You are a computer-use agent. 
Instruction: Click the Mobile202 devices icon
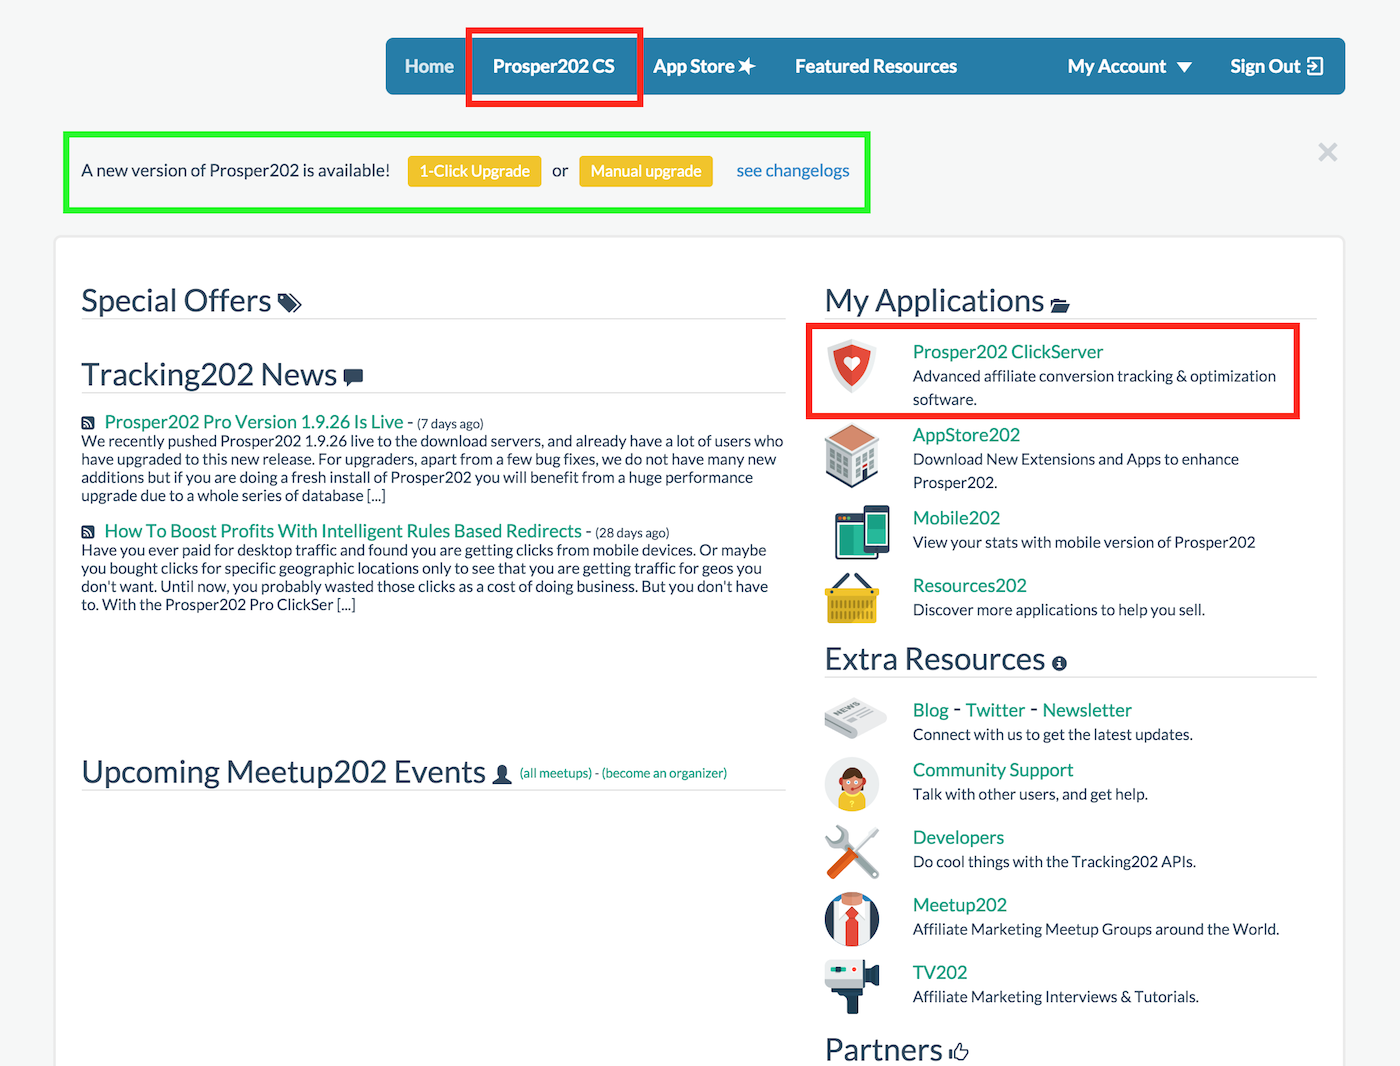pyautogui.click(x=861, y=532)
